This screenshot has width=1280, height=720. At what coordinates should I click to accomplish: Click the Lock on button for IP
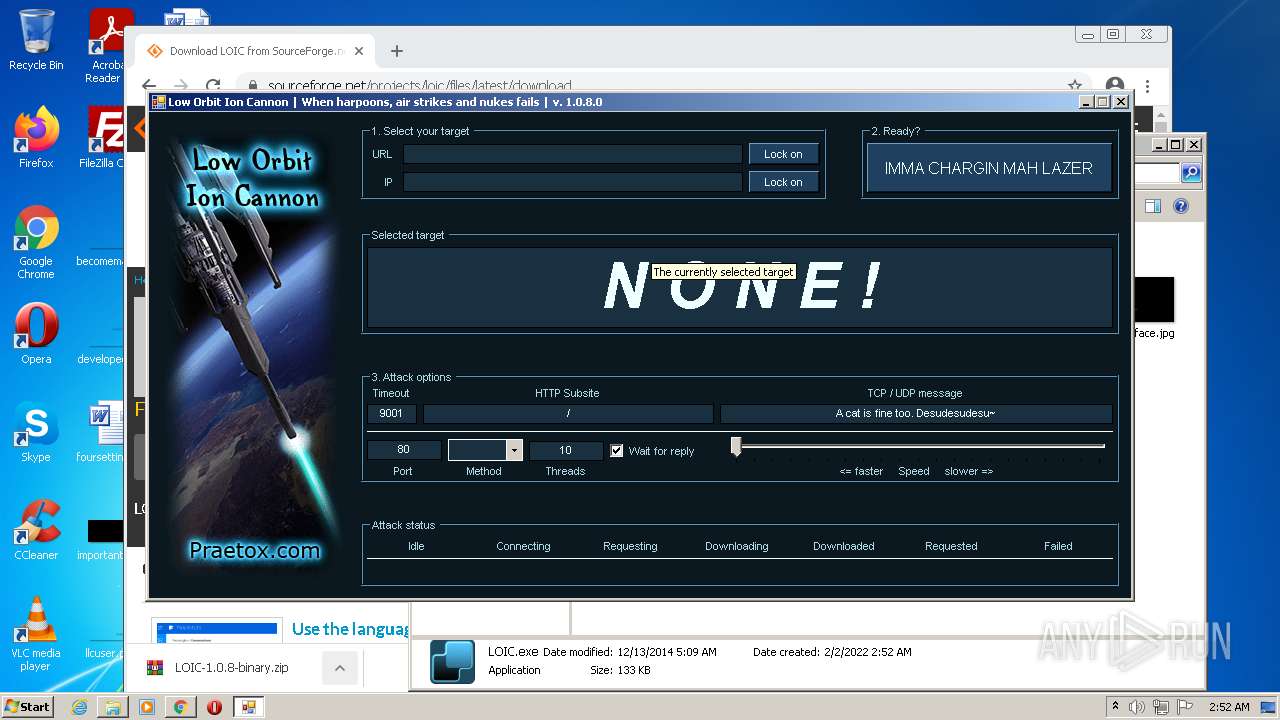pos(783,182)
